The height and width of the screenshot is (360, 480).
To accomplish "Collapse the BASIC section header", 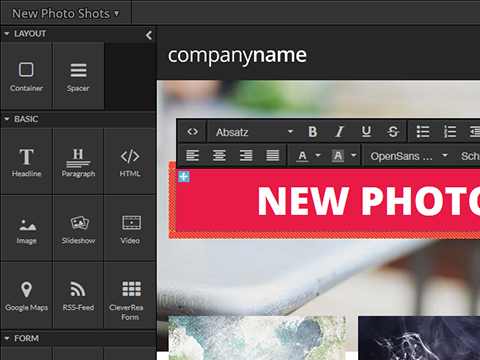I will click(7, 119).
